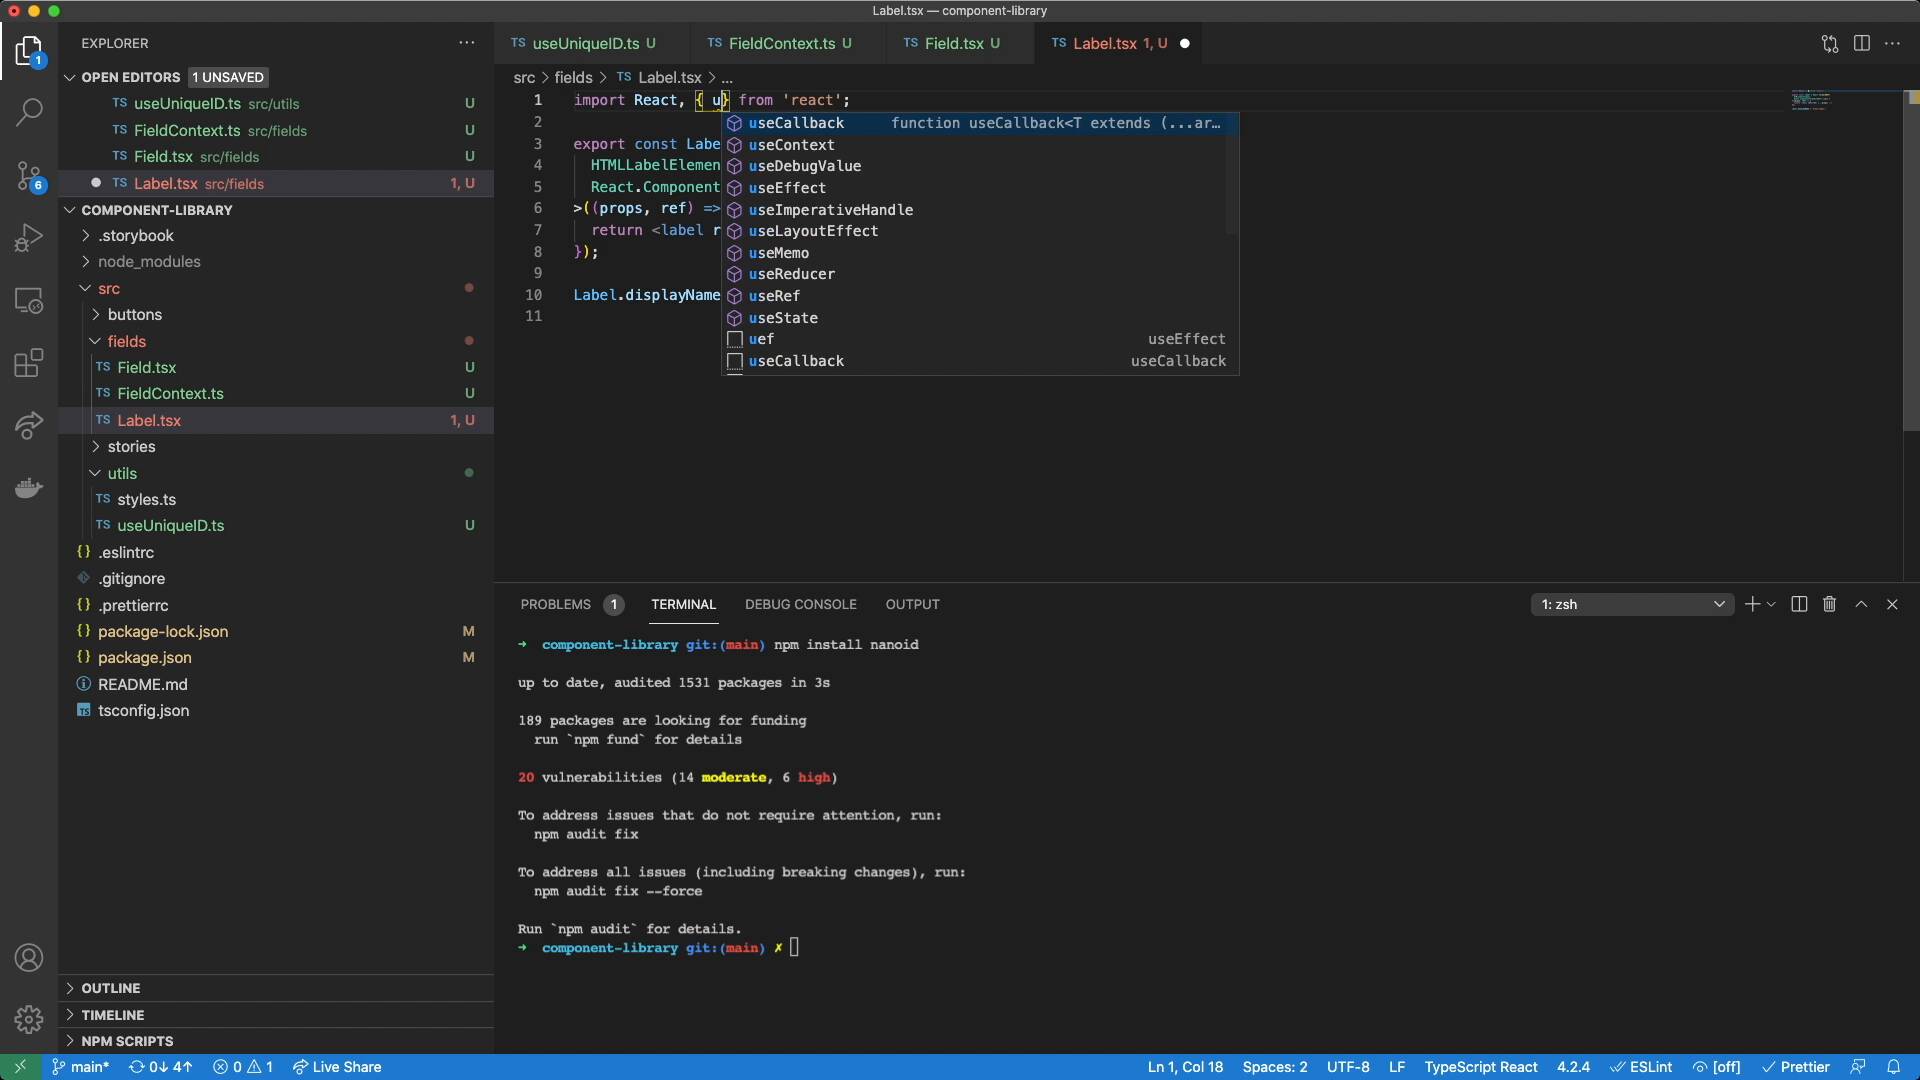Click the Manage gear icon at sidebar bottom

(x=29, y=1018)
